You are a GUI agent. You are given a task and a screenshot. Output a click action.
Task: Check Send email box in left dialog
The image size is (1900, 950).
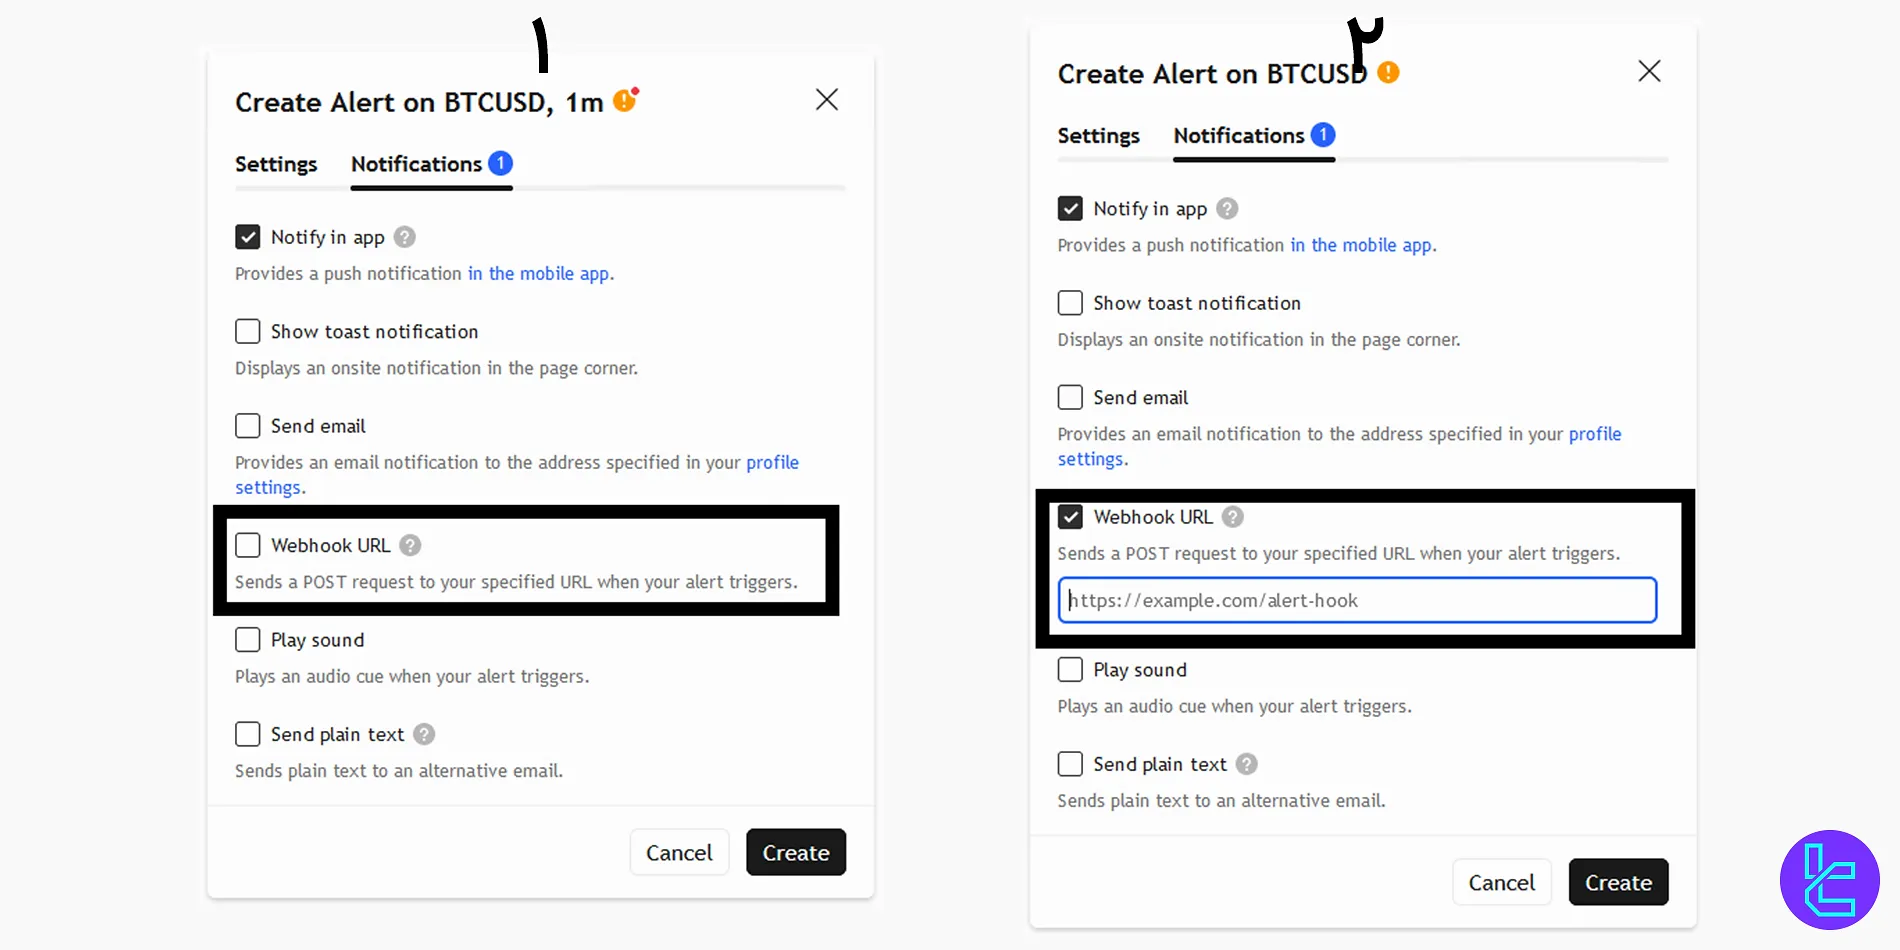pyautogui.click(x=248, y=426)
